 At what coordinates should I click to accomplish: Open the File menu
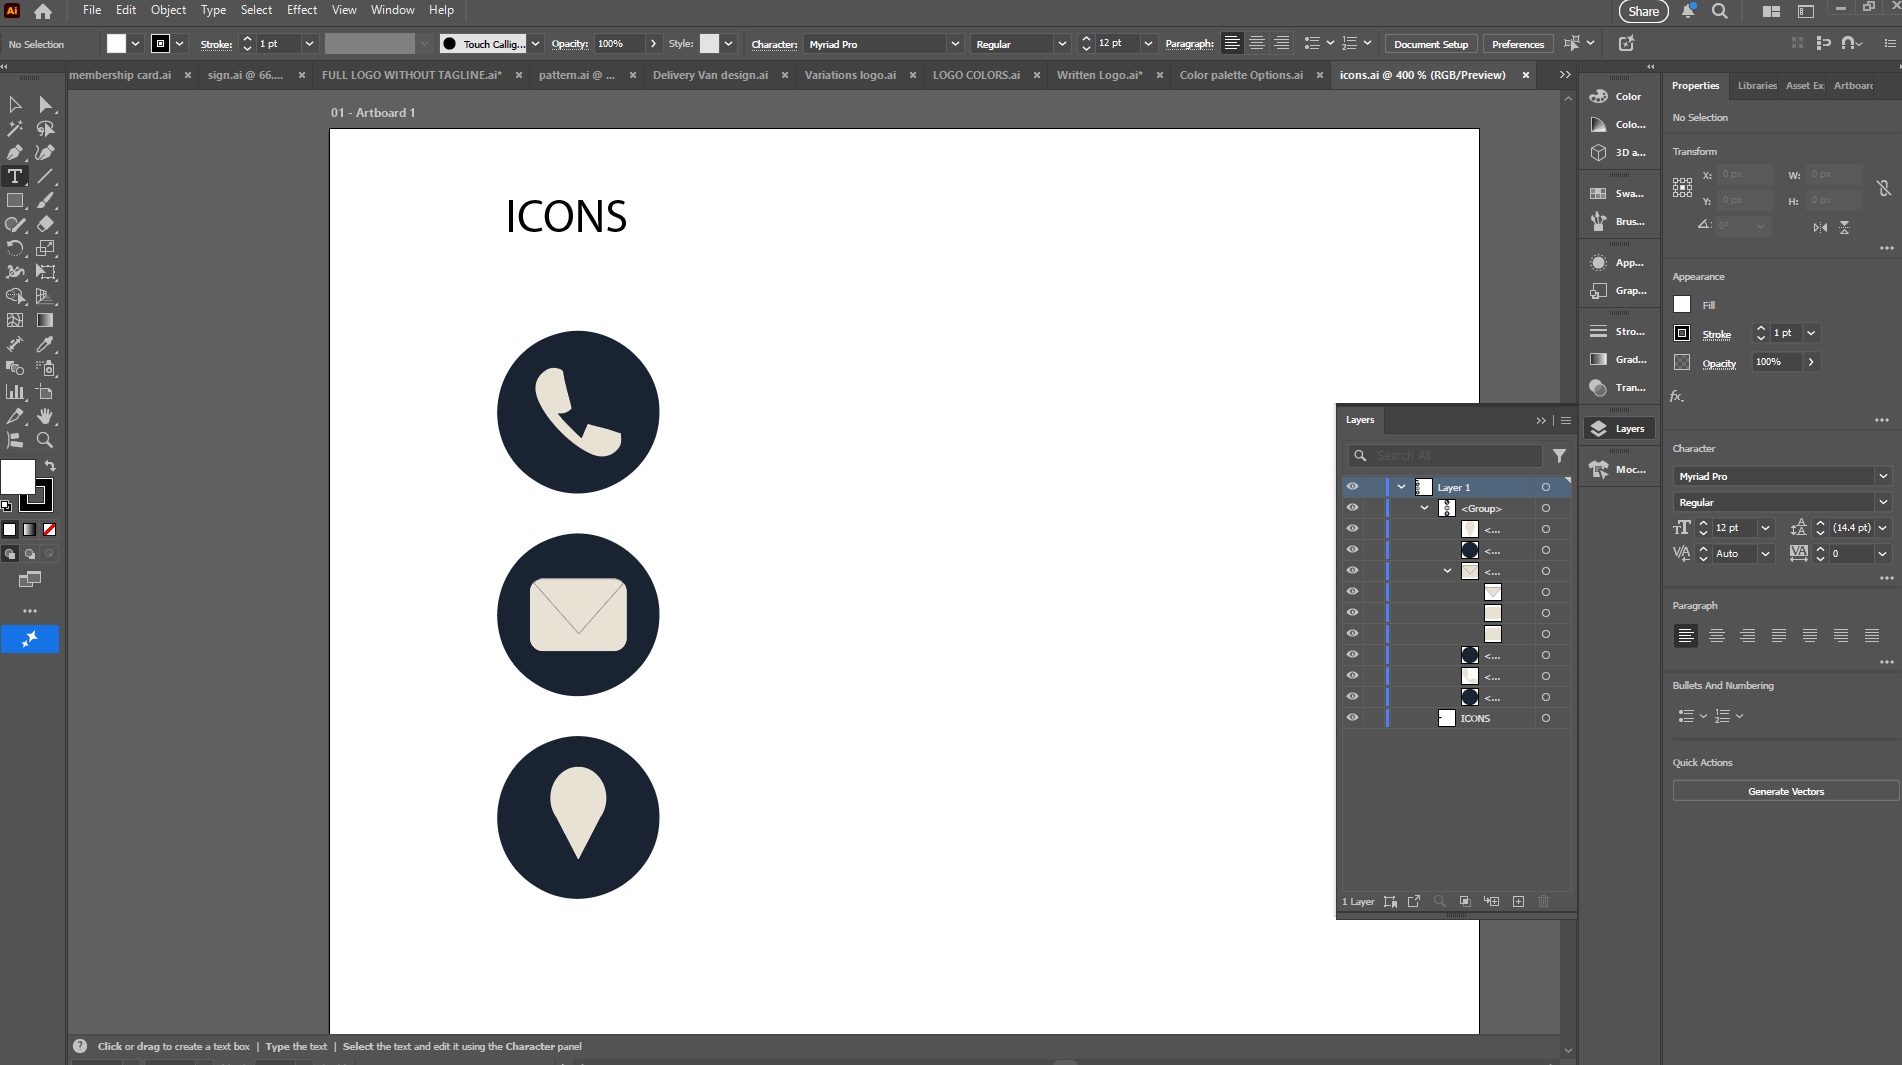tap(92, 10)
